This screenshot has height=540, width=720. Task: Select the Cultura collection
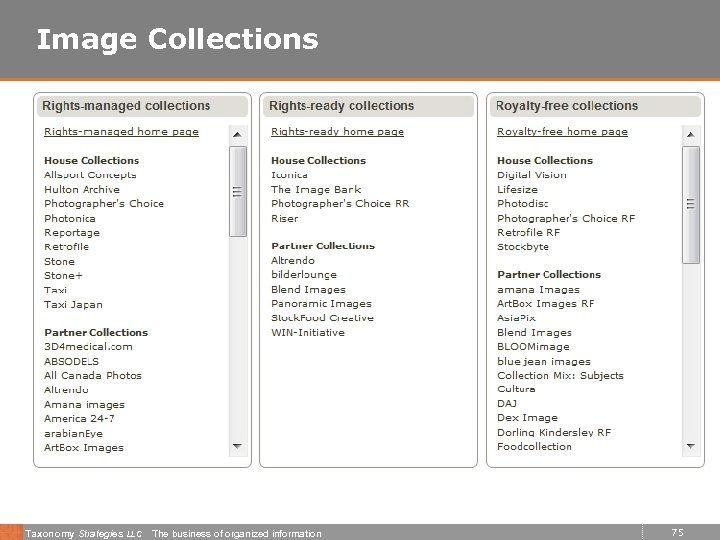click(x=517, y=389)
